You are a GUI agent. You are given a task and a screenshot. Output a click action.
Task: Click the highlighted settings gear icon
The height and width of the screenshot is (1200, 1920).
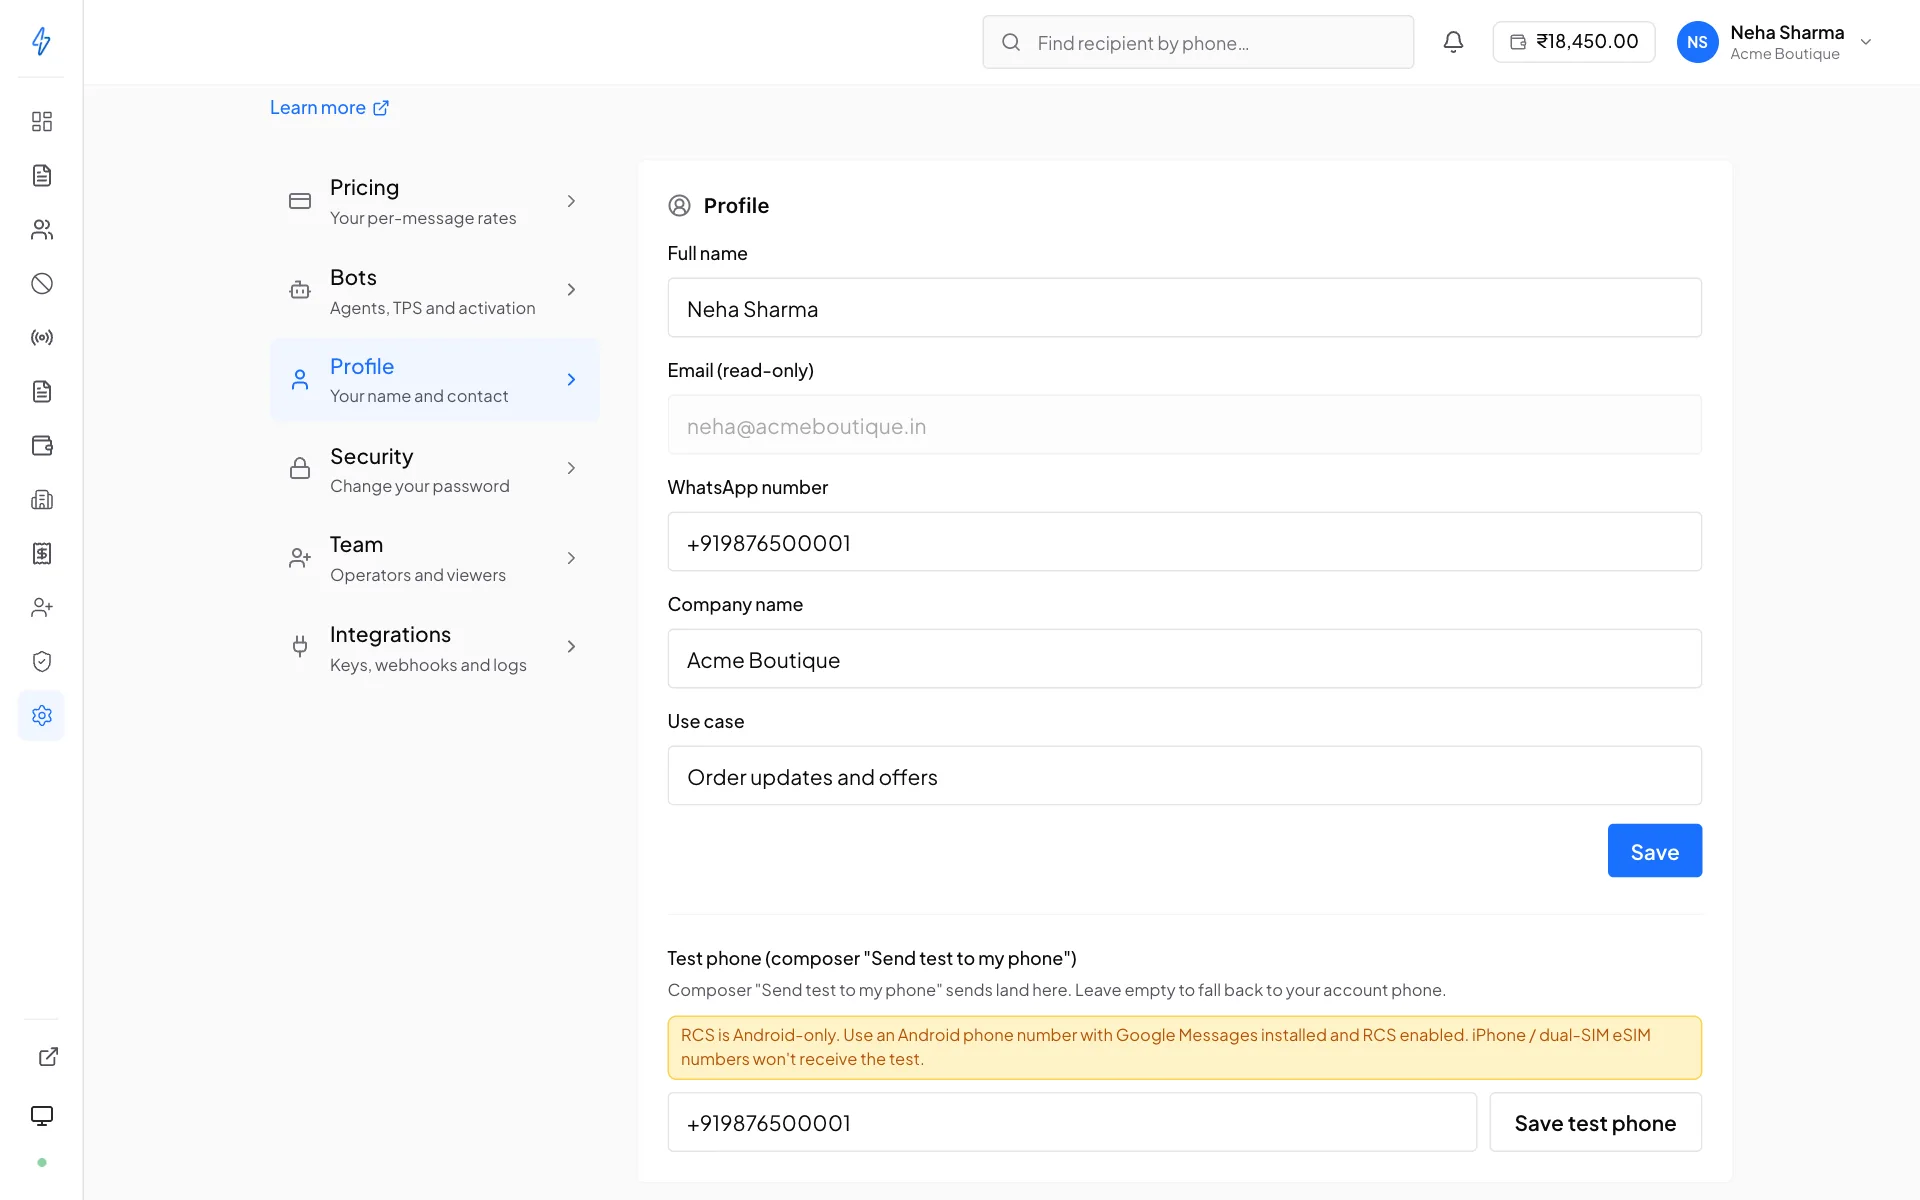41,716
